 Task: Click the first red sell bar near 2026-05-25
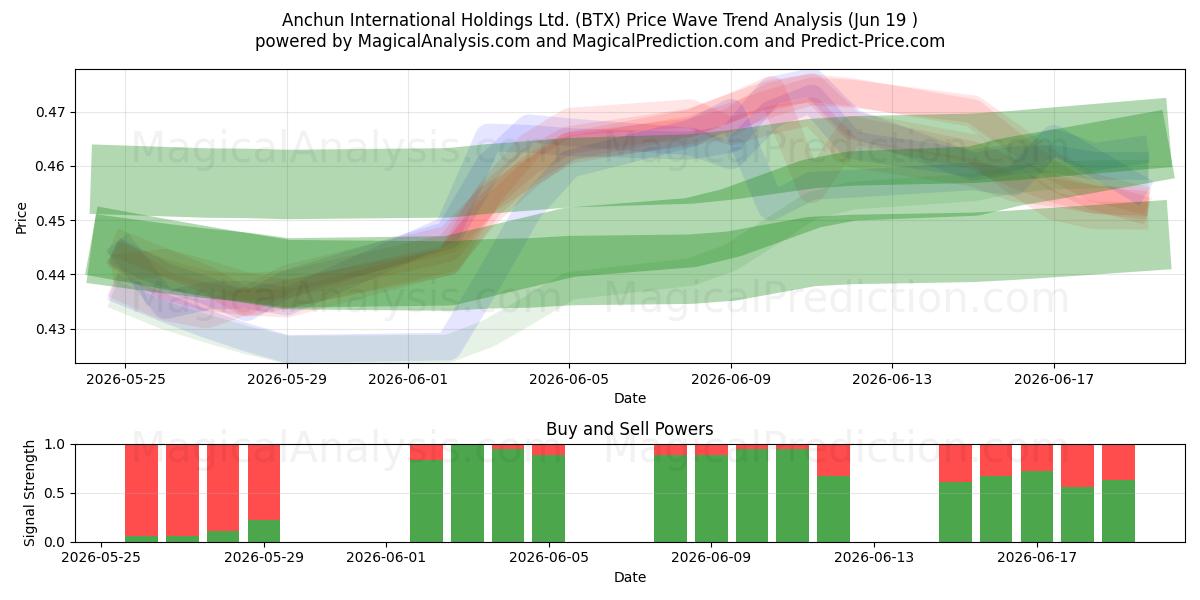tap(141, 490)
